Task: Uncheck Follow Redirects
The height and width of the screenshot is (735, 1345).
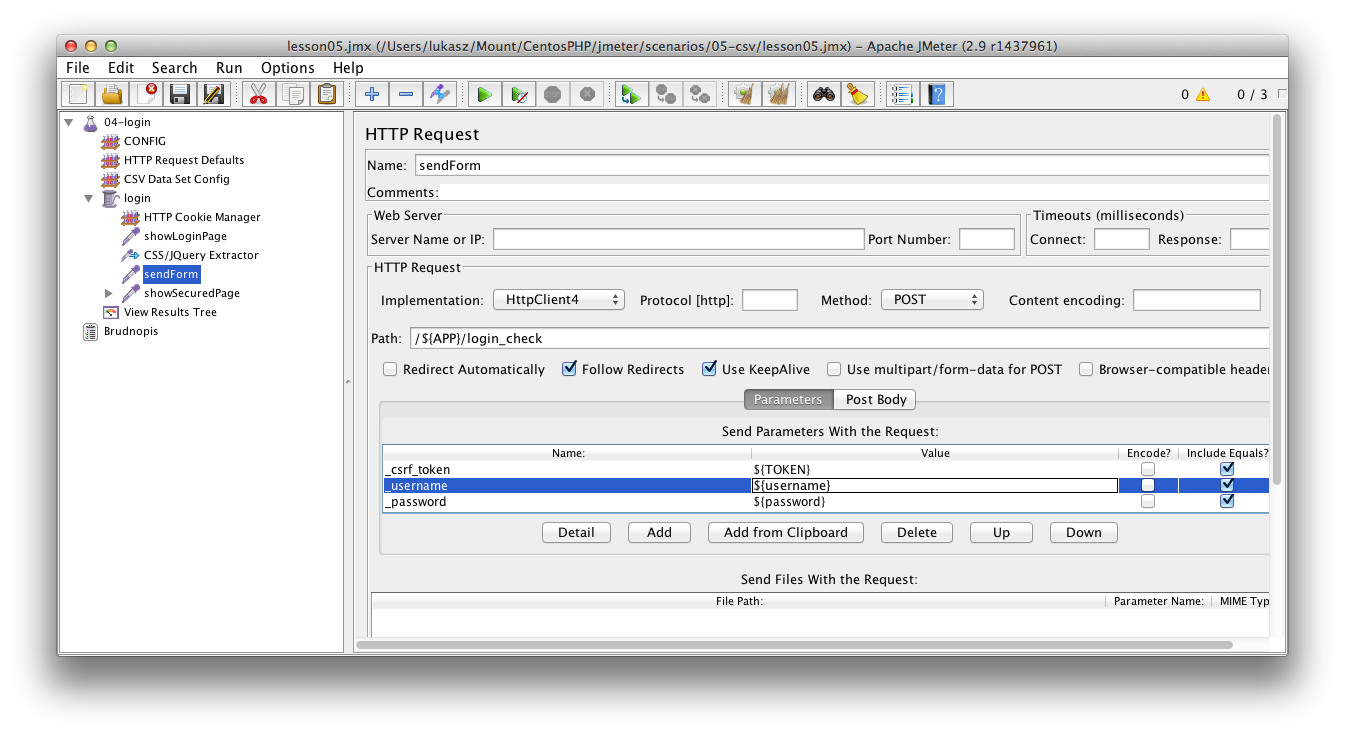Action: (569, 369)
